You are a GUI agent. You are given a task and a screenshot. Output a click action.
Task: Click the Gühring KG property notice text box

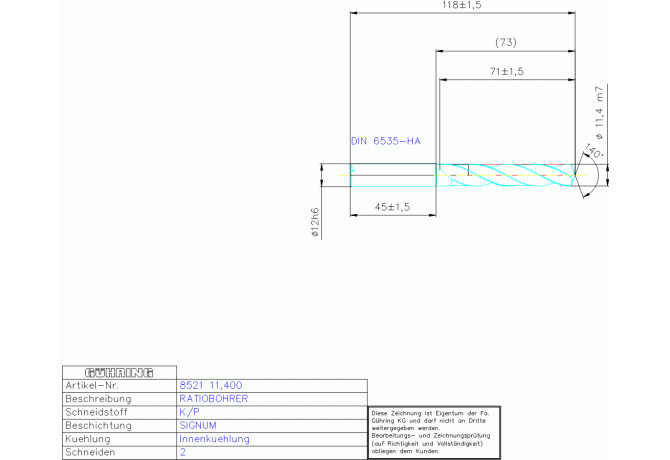pyautogui.click(x=434, y=431)
